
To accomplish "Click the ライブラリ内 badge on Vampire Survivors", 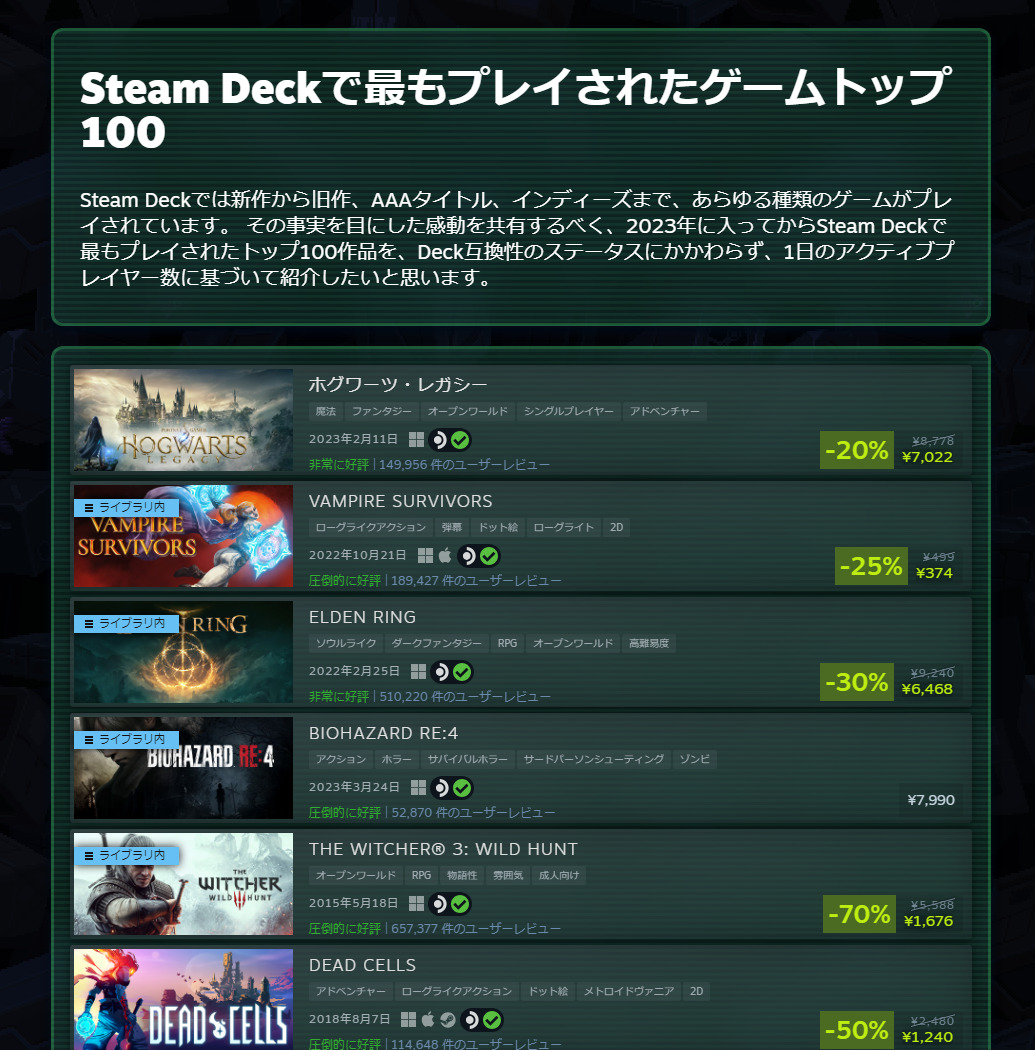I will [127, 507].
